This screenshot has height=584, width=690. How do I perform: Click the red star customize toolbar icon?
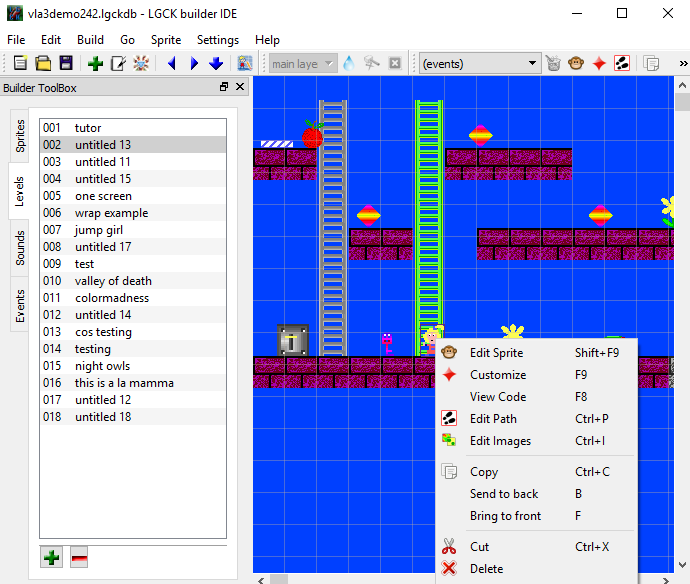click(599, 64)
